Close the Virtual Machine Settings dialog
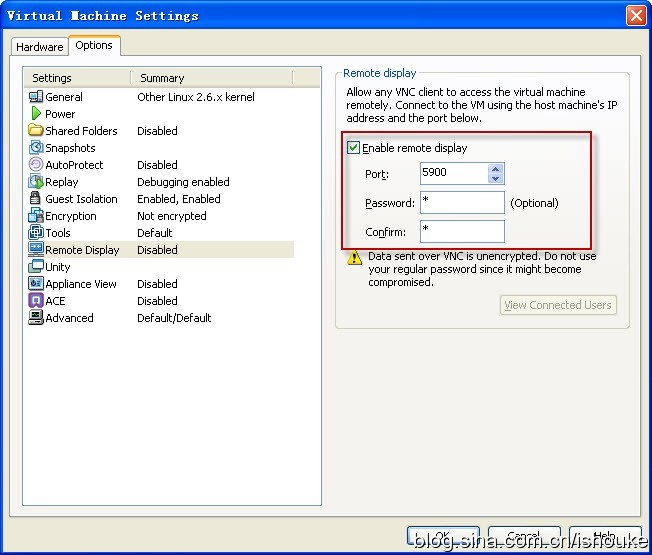This screenshot has width=652, height=555. click(636, 16)
